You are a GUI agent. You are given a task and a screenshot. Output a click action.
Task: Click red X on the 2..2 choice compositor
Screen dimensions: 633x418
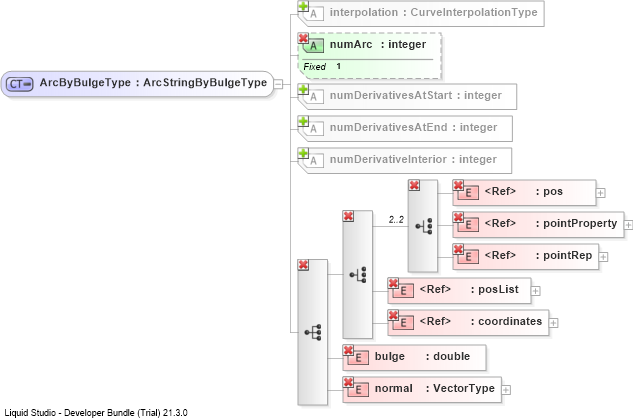[414, 185]
